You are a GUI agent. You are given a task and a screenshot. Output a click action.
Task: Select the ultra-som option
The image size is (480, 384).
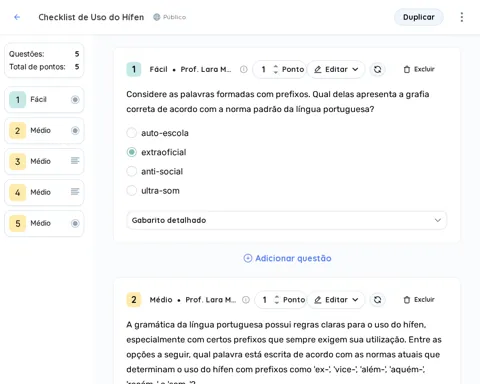coord(132,191)
